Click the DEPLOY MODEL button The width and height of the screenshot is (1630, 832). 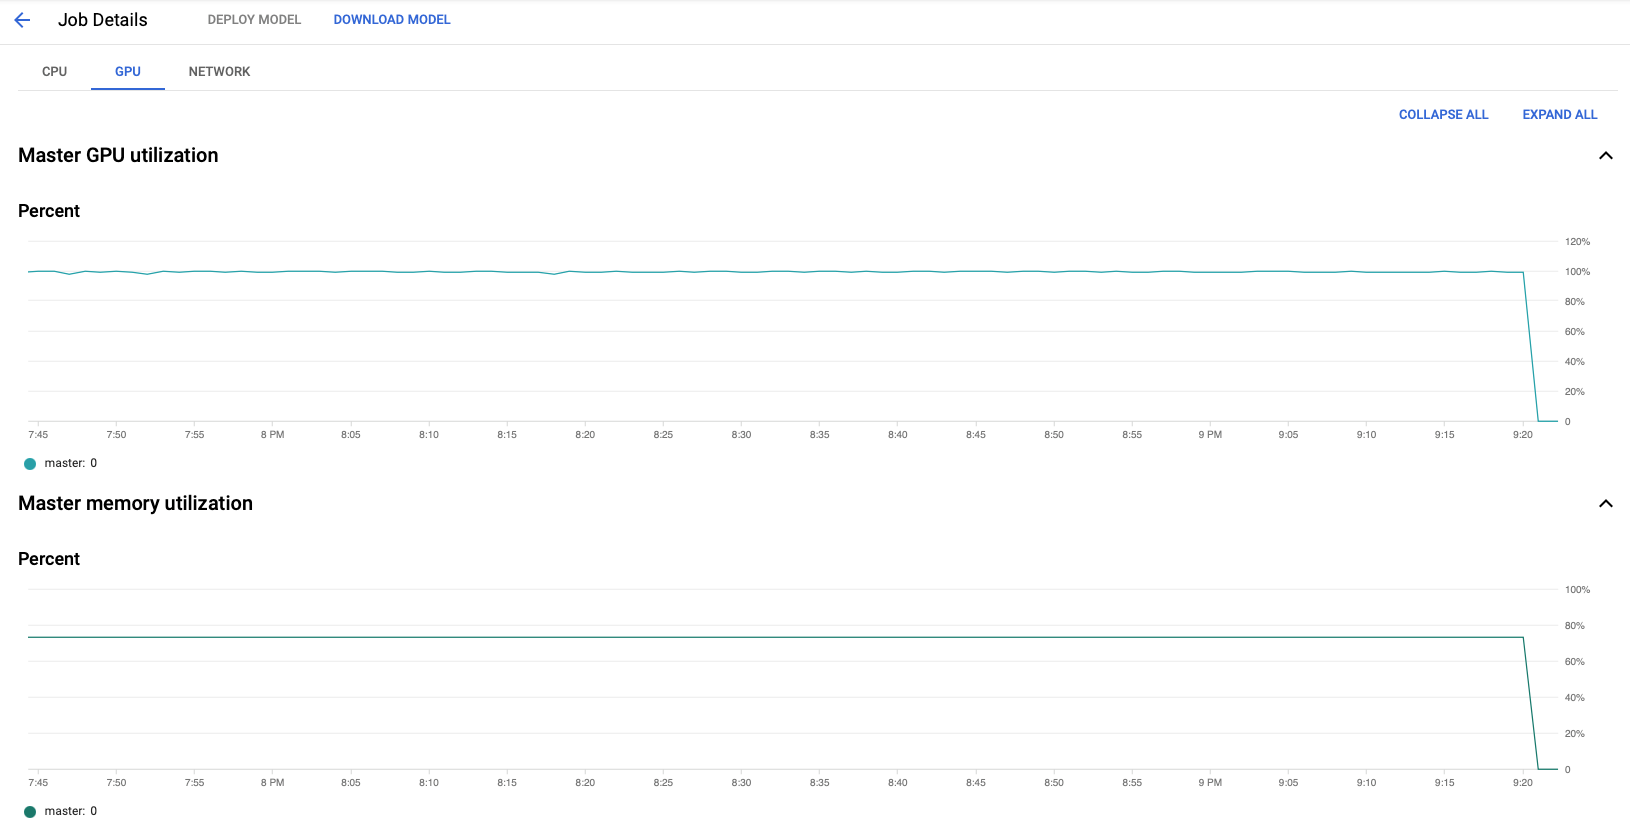click(x=254, y=20)
